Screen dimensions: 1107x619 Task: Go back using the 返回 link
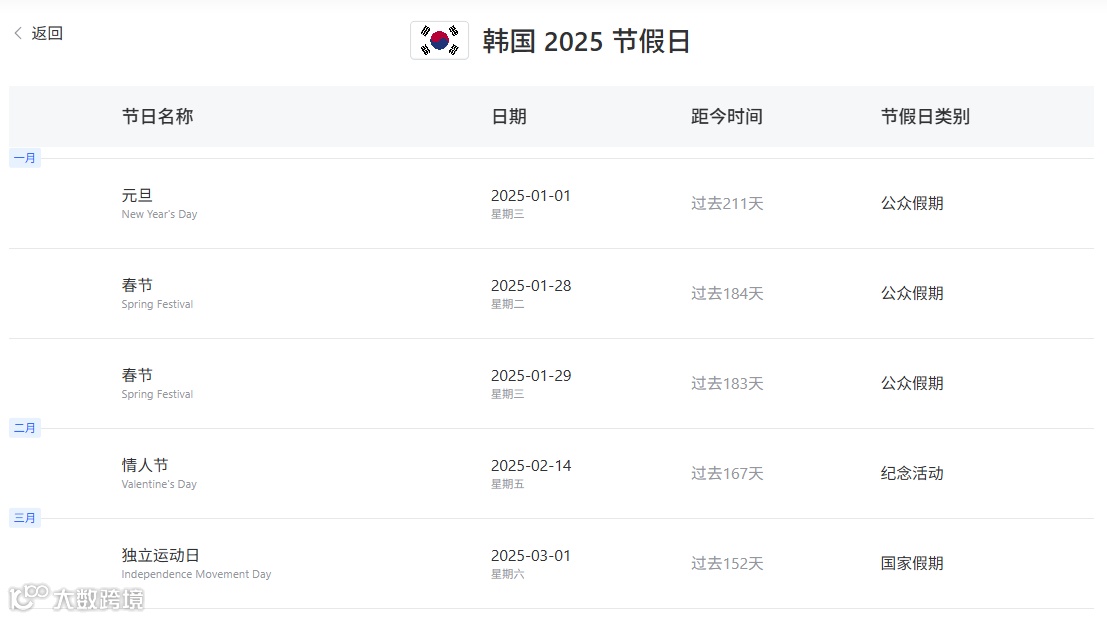click(47, 33)
